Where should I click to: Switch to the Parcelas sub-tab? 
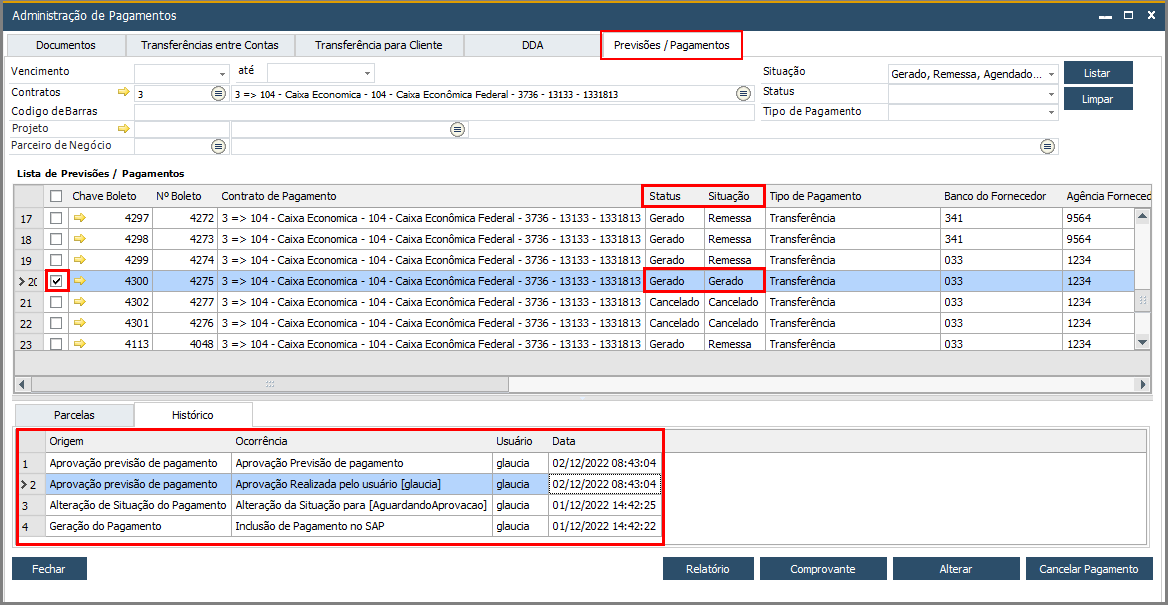pyautogui.click(x=74, y=414)
